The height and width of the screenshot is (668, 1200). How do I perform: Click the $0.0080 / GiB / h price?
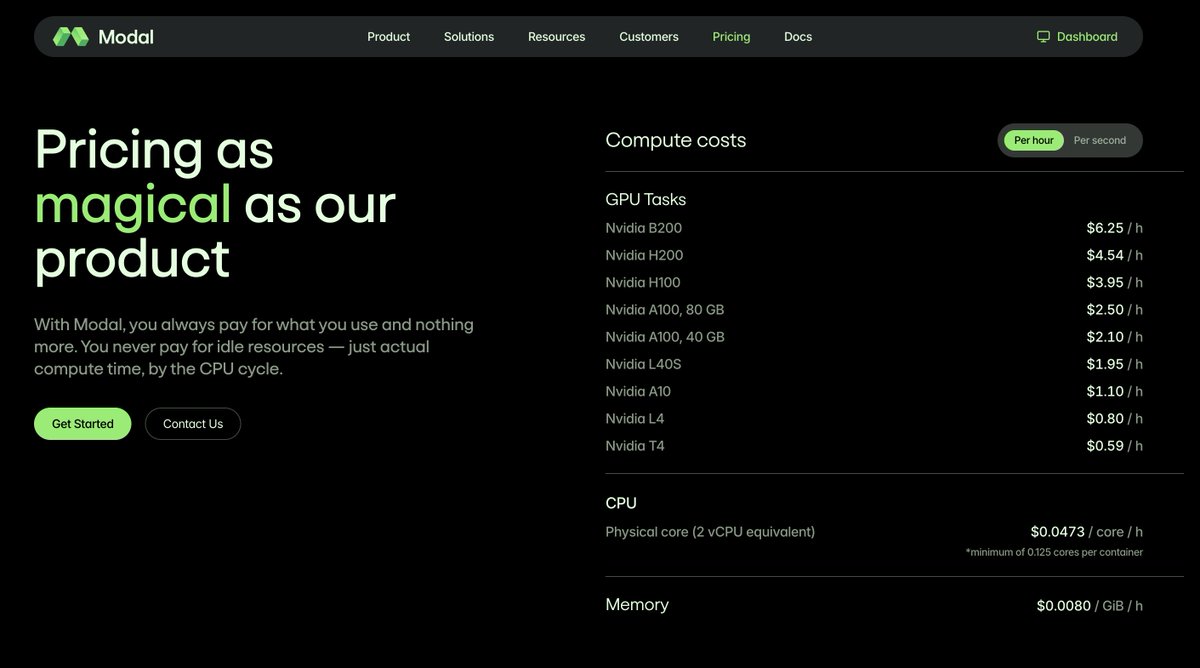(x=1090, y=606)
